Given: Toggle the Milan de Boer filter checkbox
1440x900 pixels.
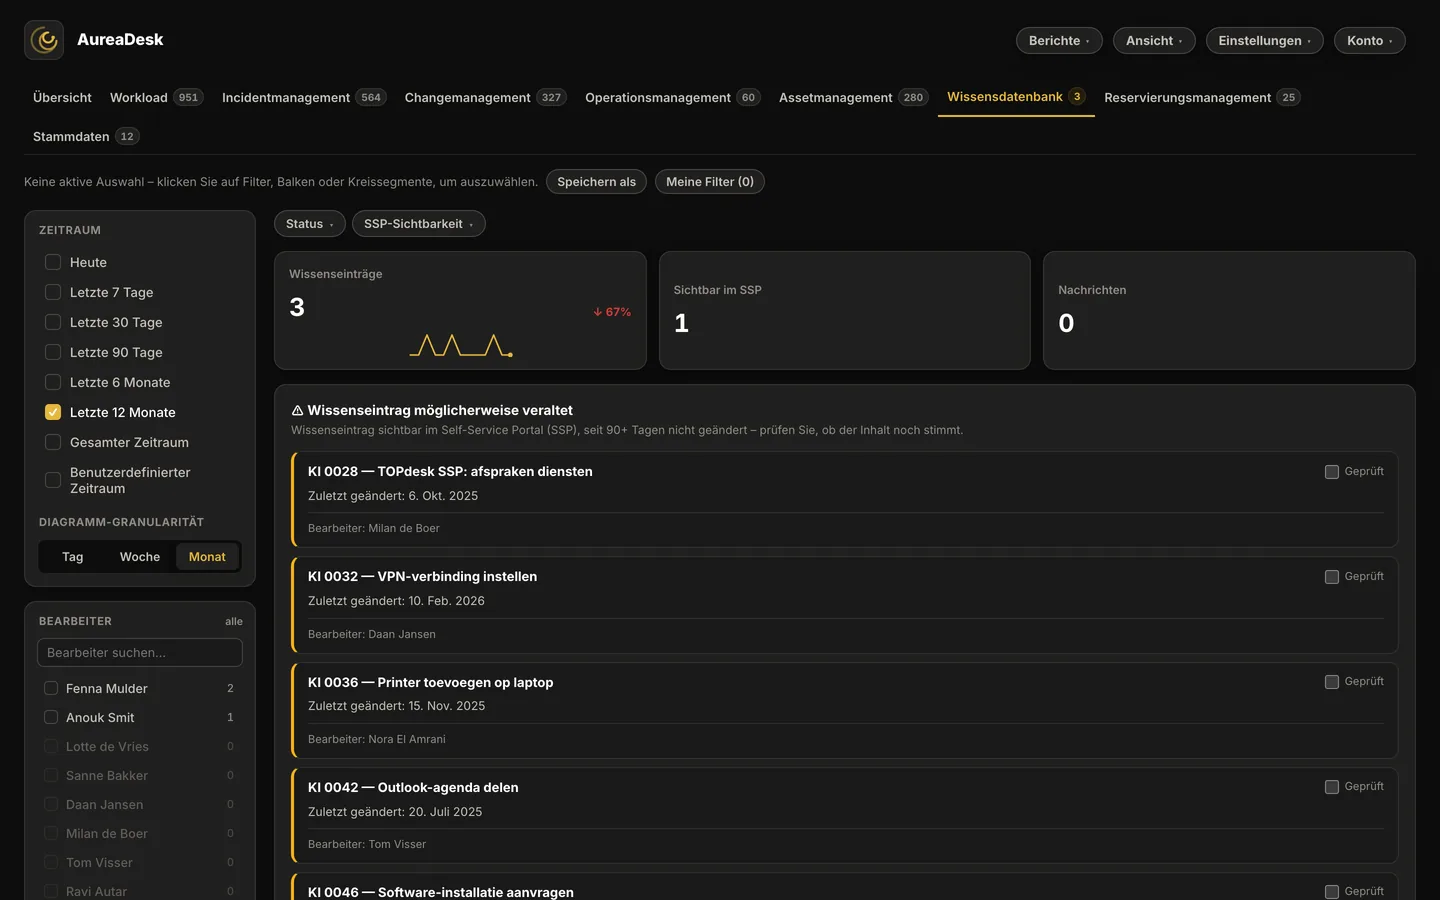Looking at the screenshot, I should coord(51,833).
